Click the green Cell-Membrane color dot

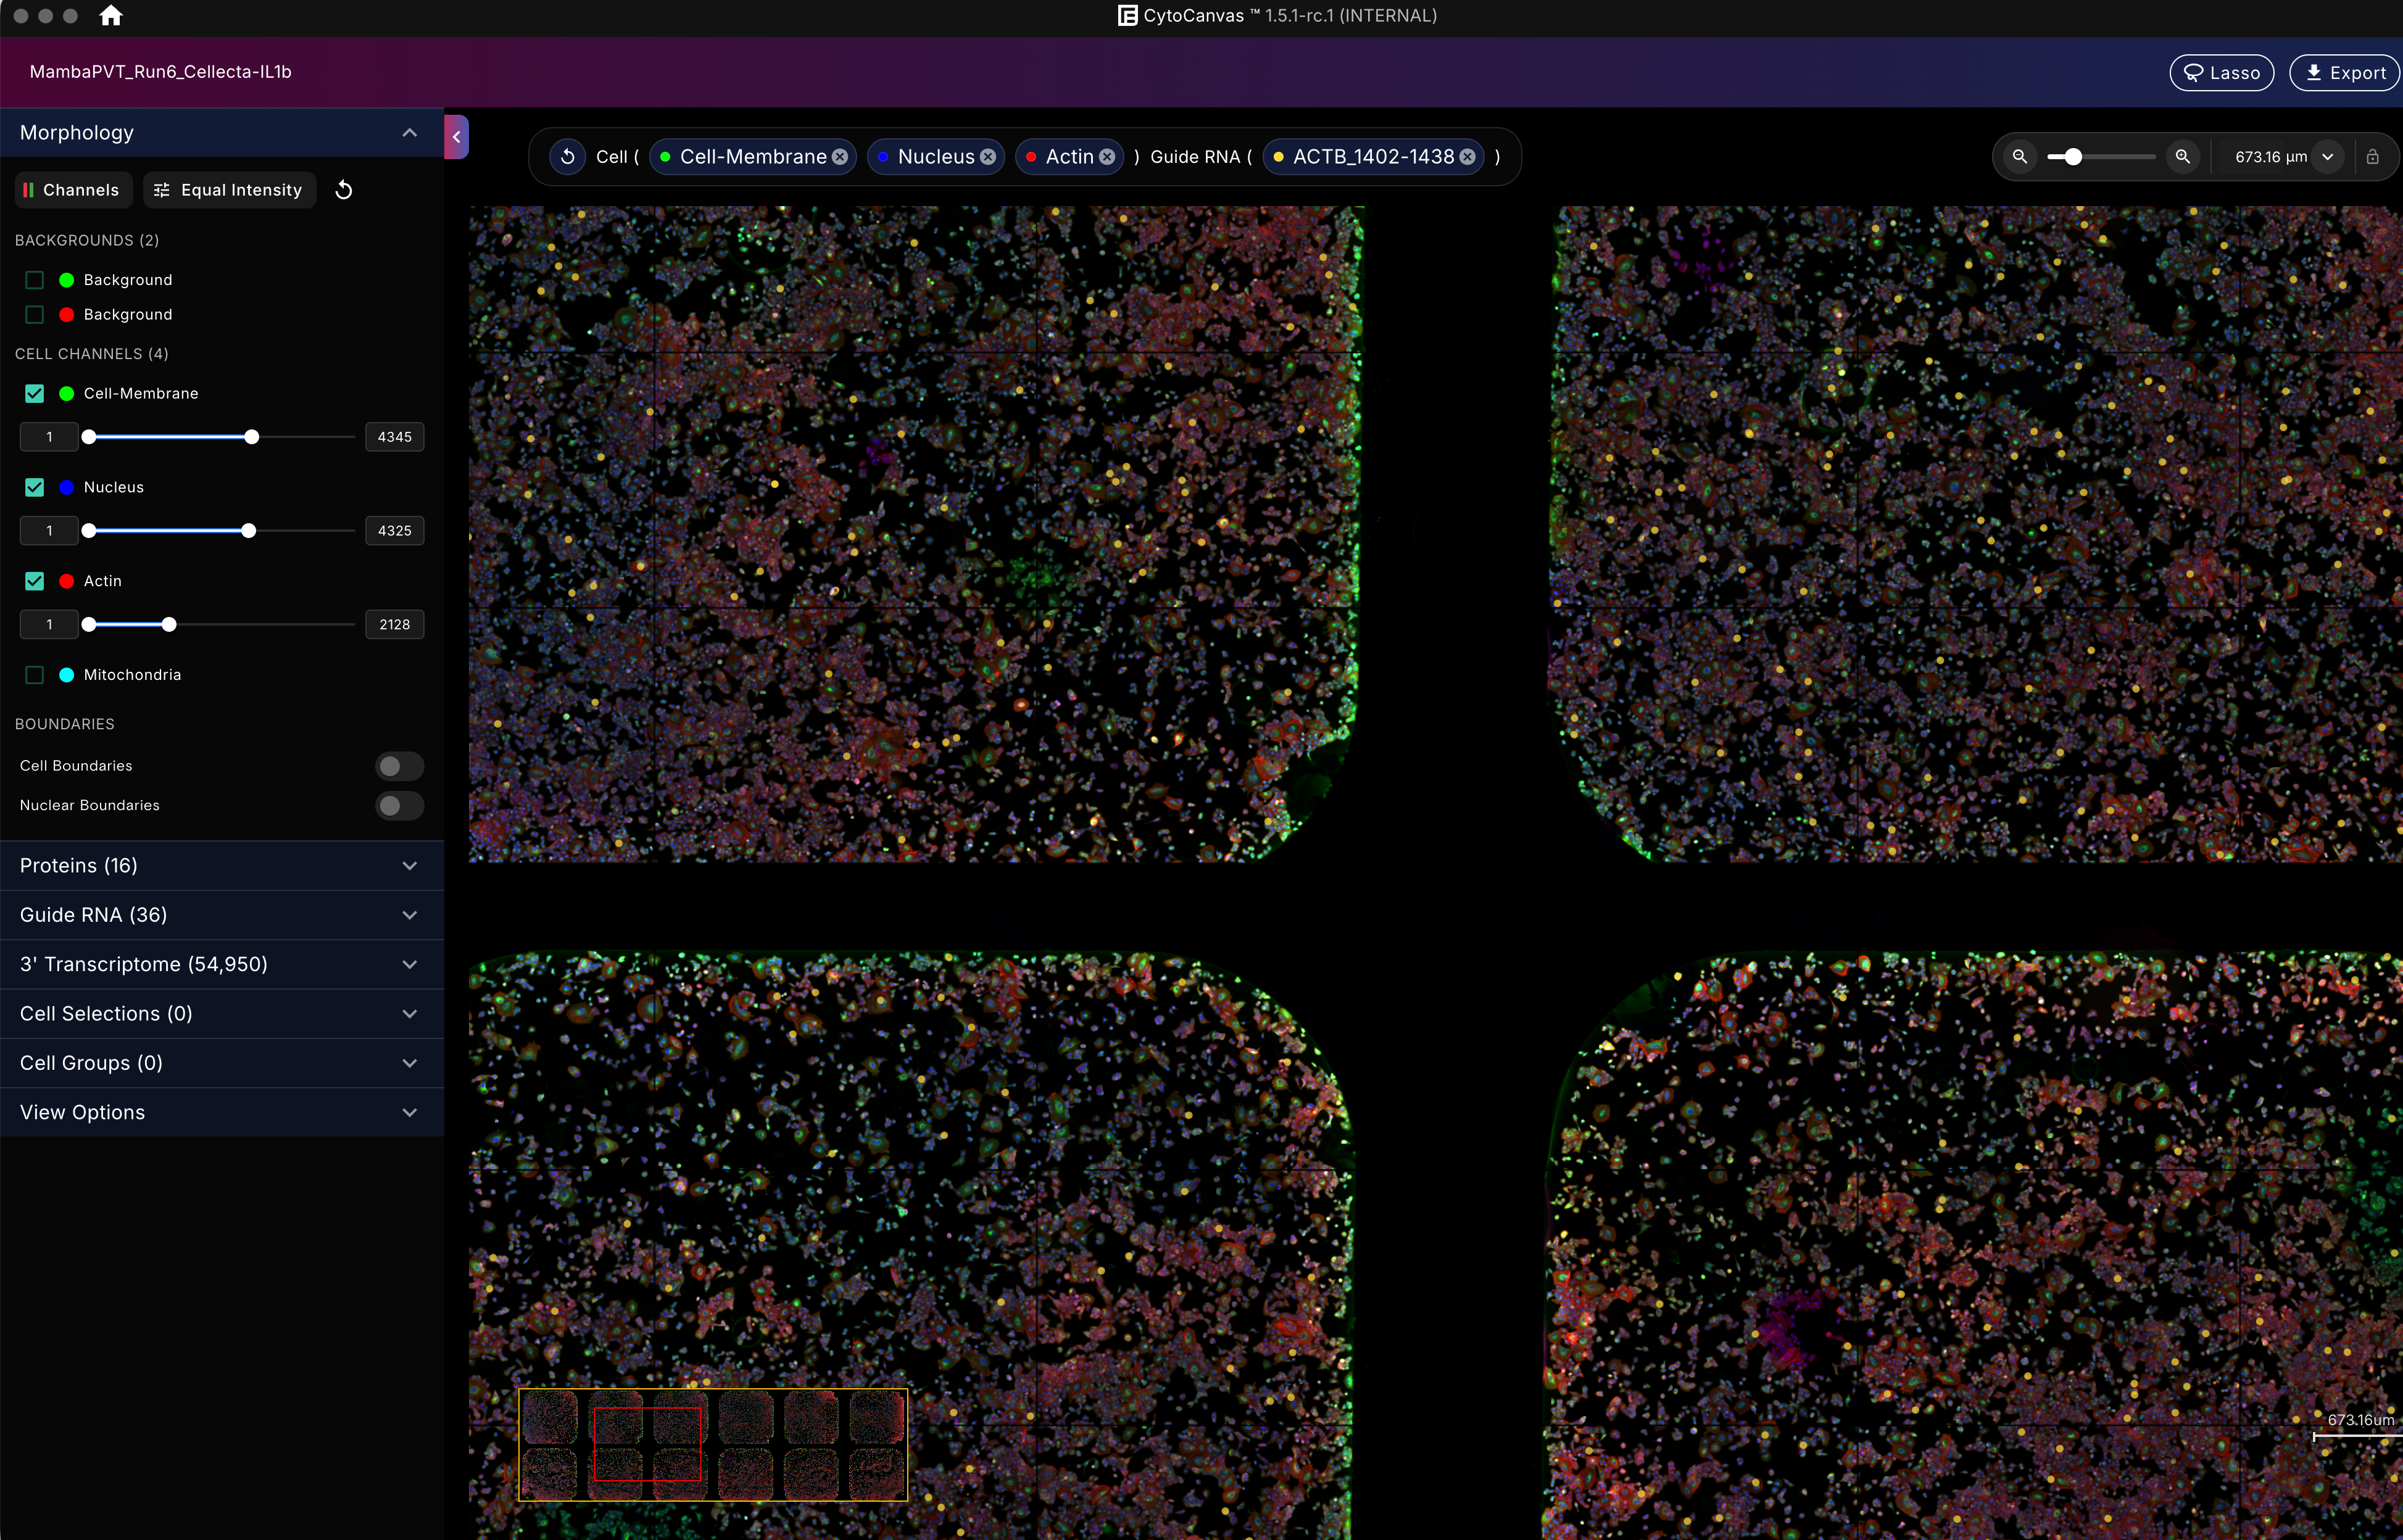[x=67, y=394]
